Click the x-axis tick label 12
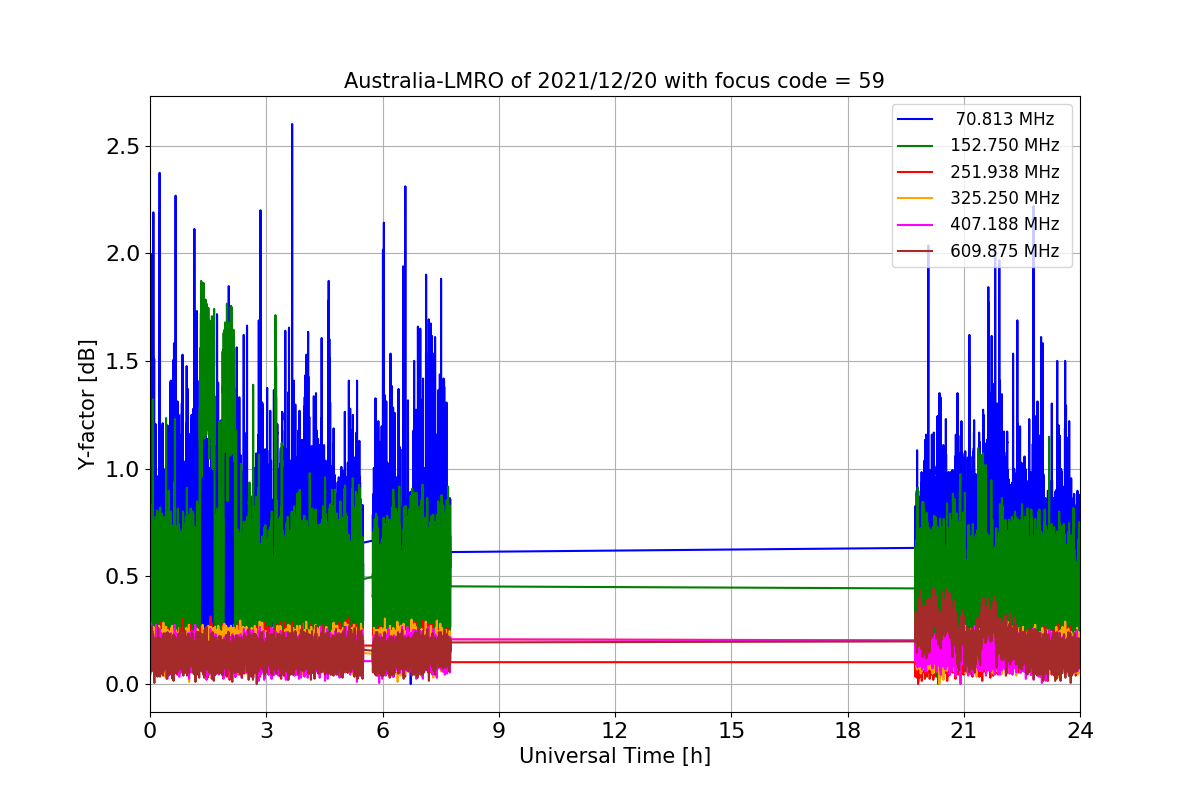 pyautogui.click(x=615, y=731)
